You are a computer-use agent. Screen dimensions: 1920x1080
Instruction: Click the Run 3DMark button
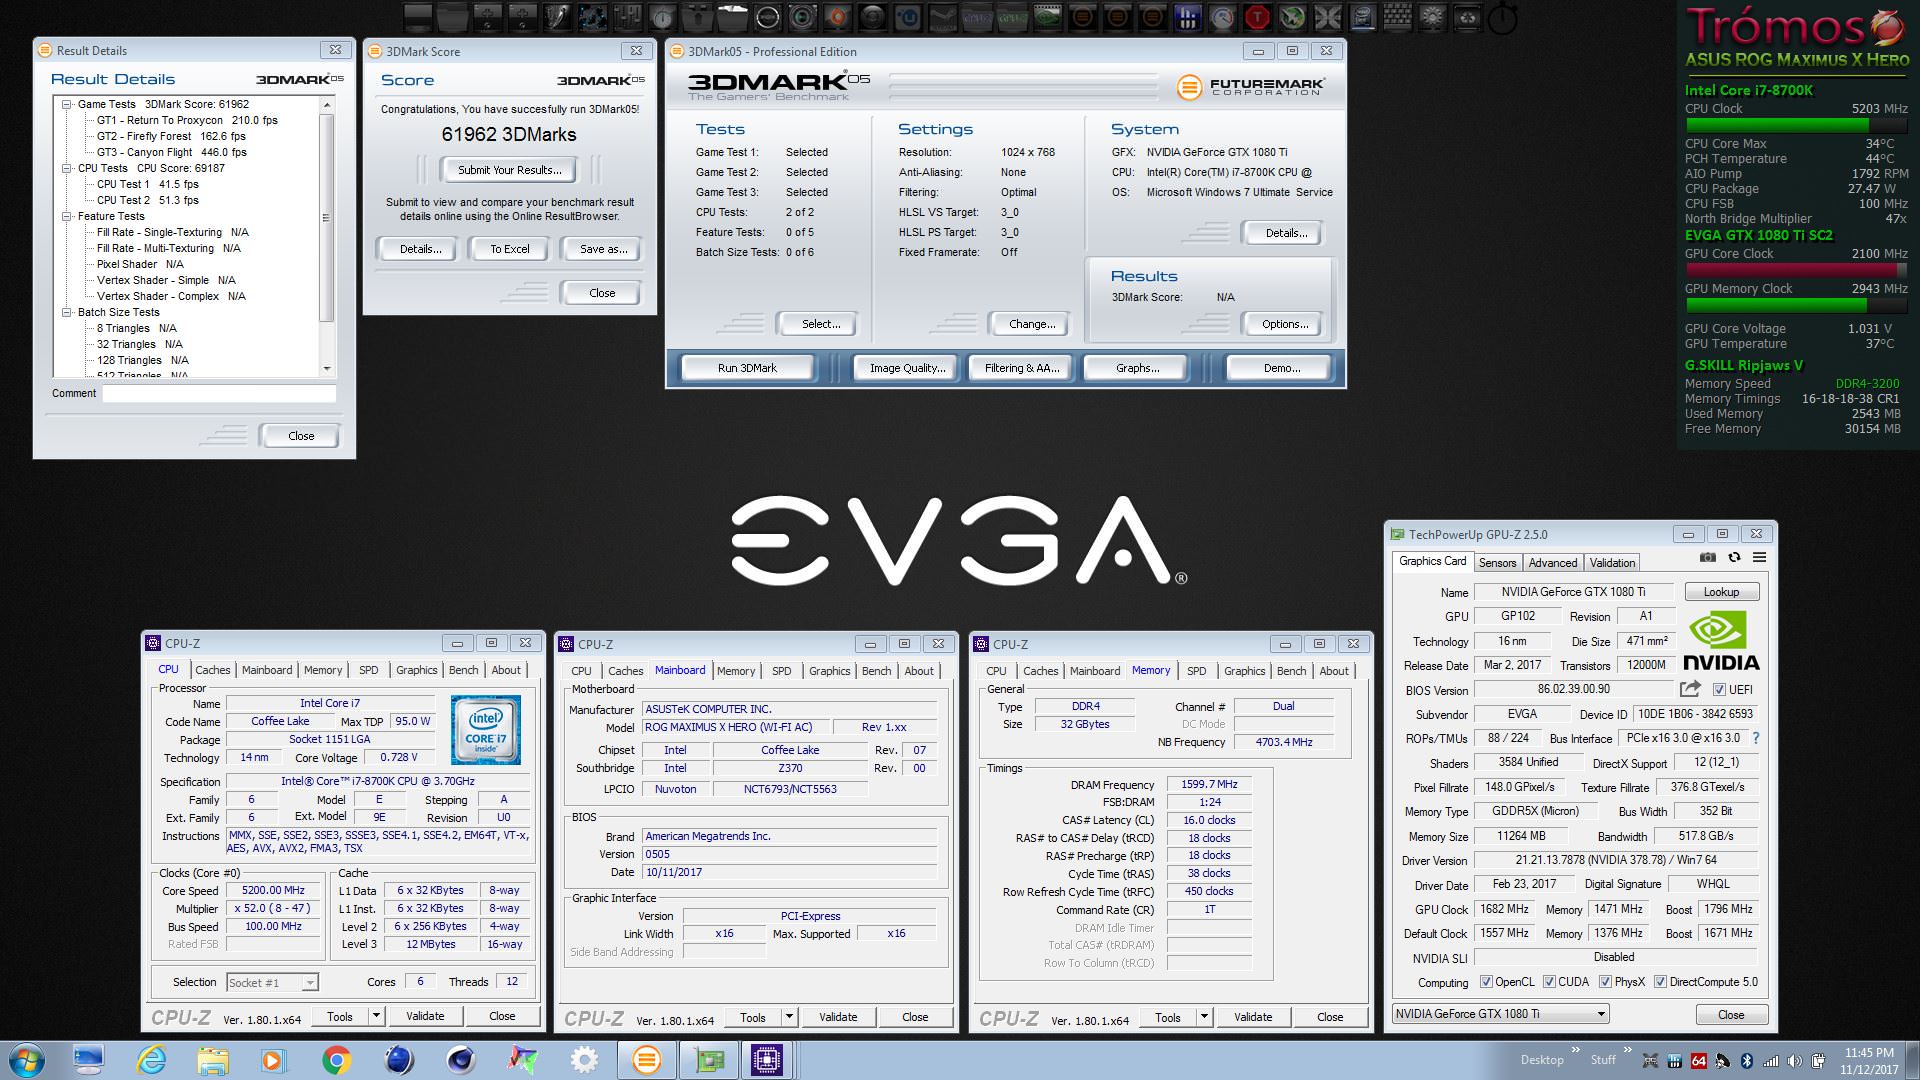(747, 368)
